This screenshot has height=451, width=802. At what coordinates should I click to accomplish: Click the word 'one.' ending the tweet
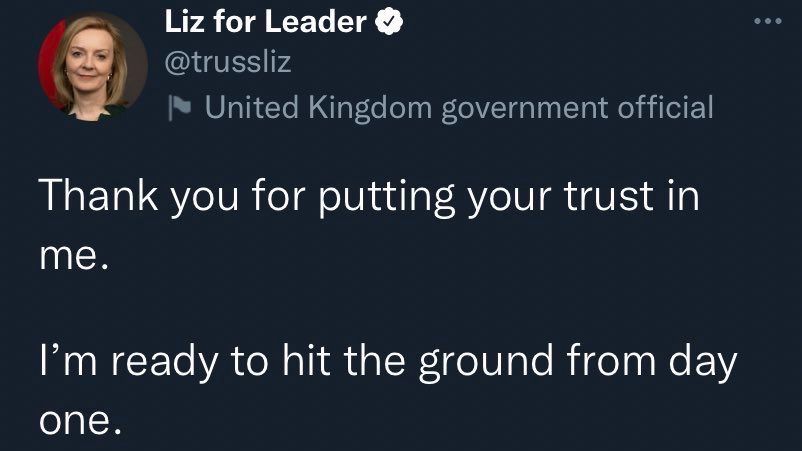(x=80, y=421)
